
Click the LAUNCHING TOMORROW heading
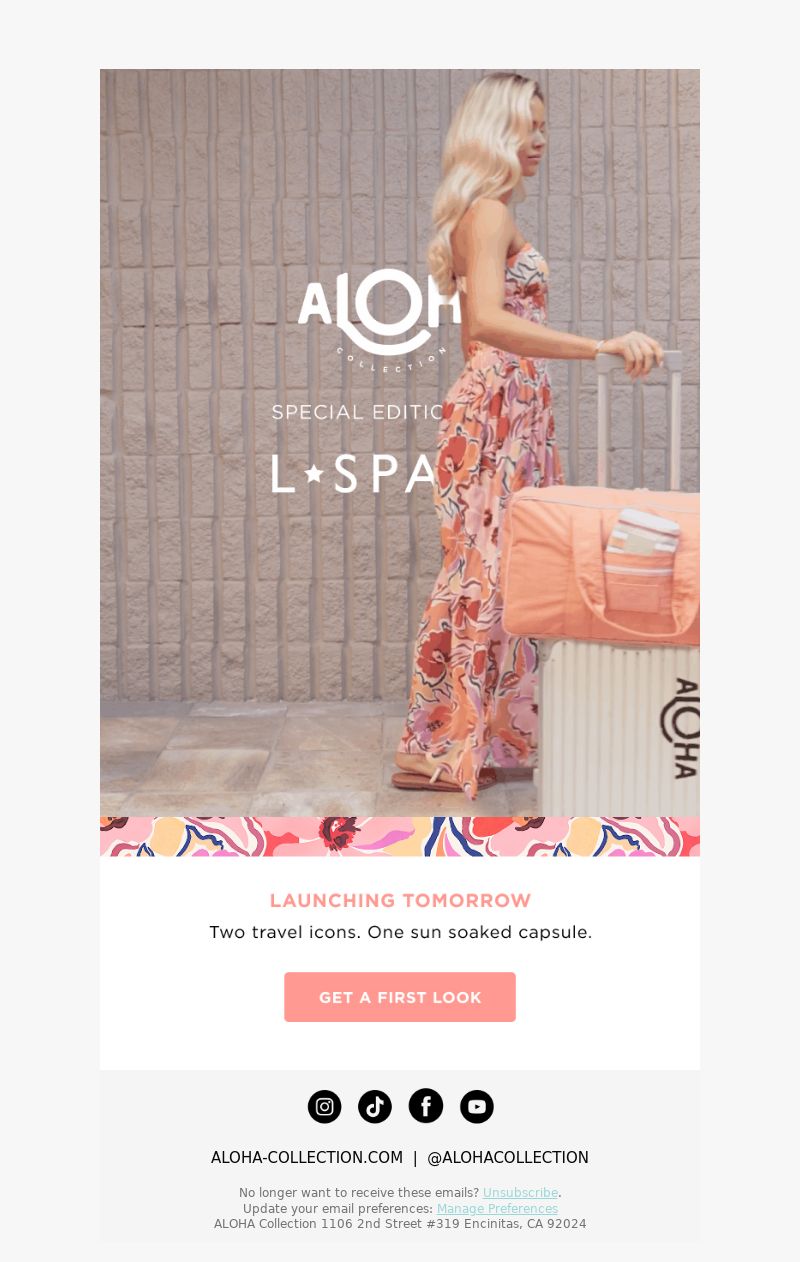400,900
